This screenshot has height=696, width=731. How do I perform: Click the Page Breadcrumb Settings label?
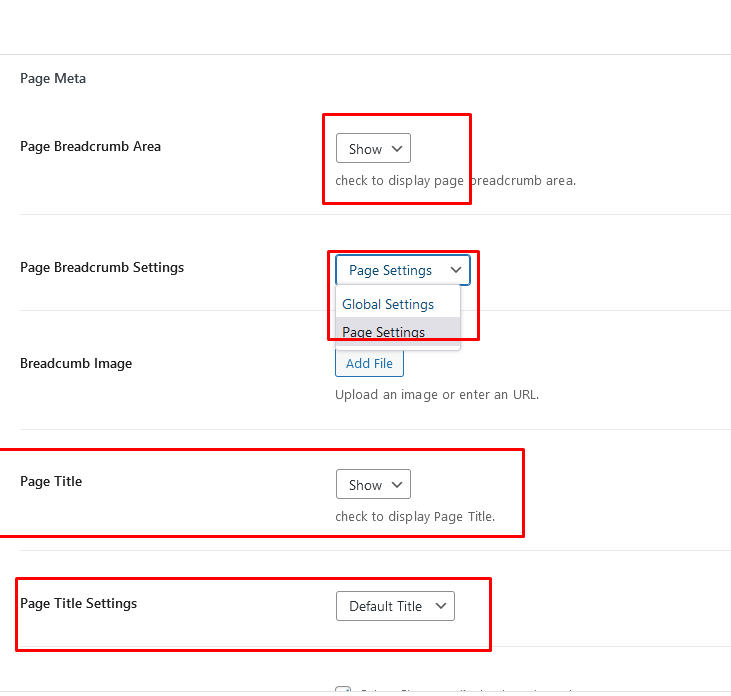click(x=102, y=267)
